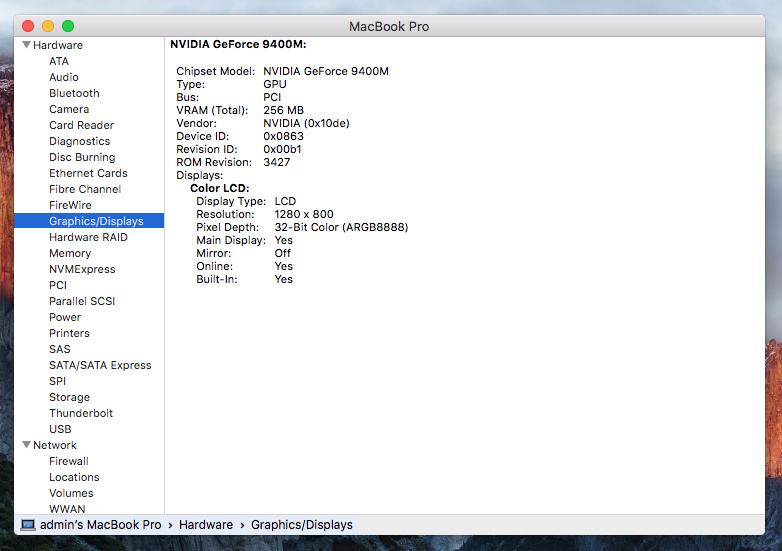Open the Memory section
Image resolution: width=782 pixels, height=551 pixels.
click(70, 253)
